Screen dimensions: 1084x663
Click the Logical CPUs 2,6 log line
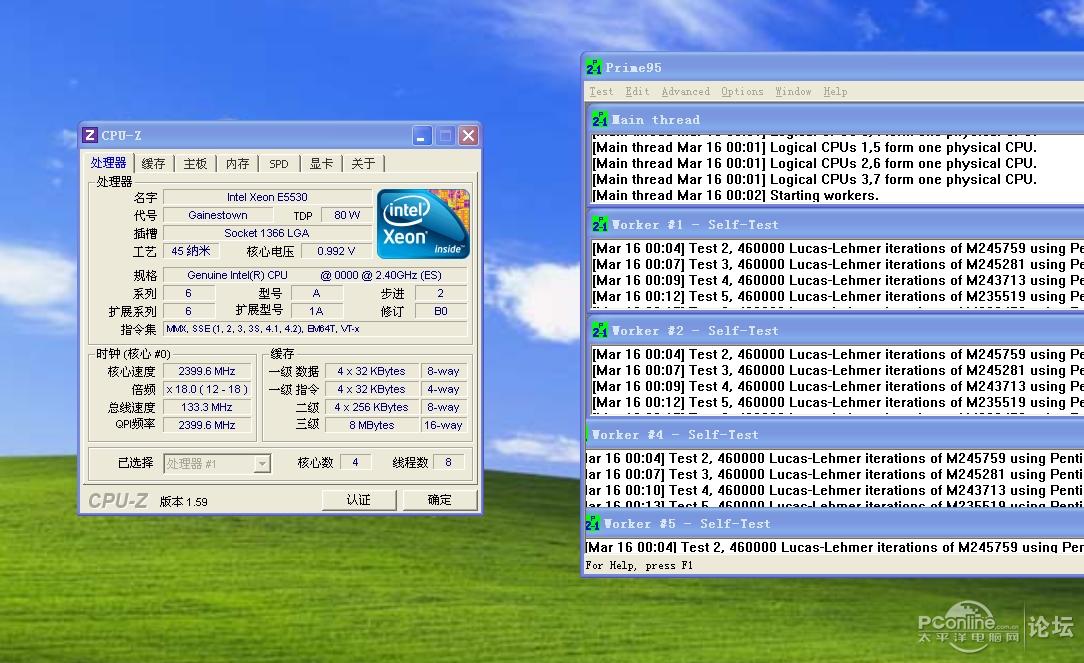(x=814, y=164)
